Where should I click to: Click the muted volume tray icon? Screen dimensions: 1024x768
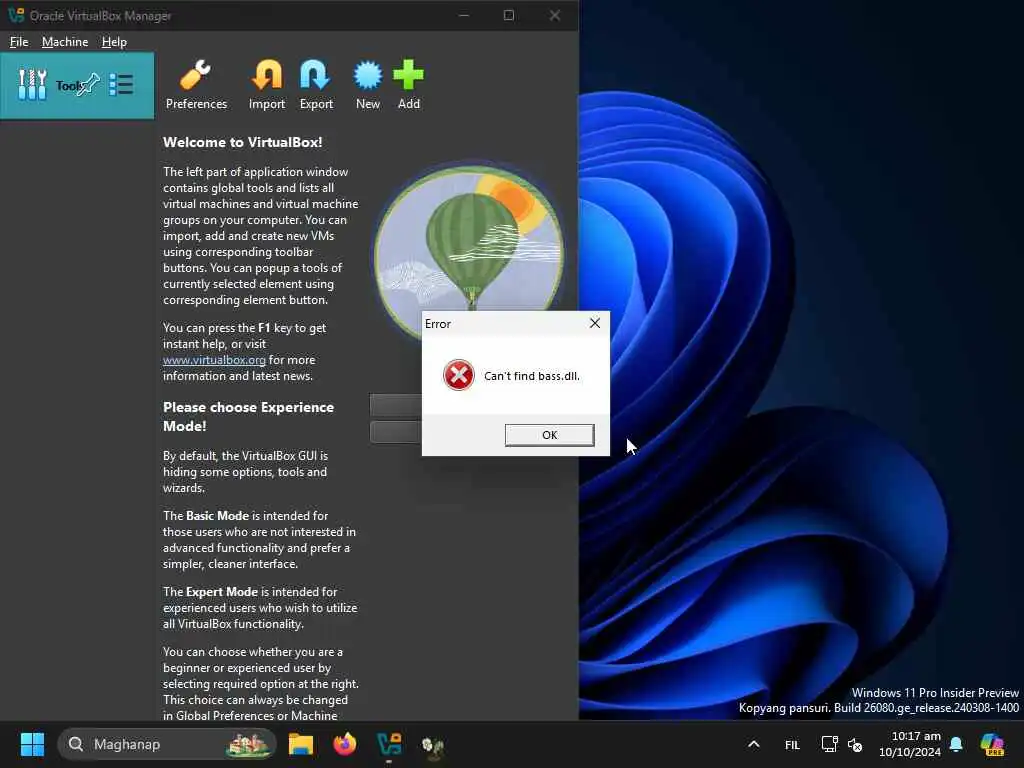855,744
